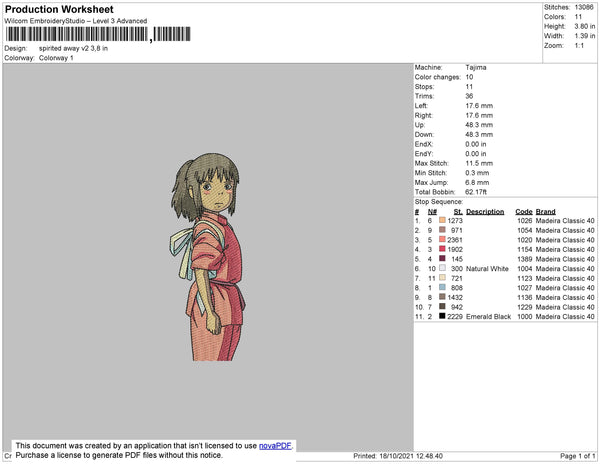Click the Stop Sequence heading
This screenshot has width=600, height=464.
[441, 202]
